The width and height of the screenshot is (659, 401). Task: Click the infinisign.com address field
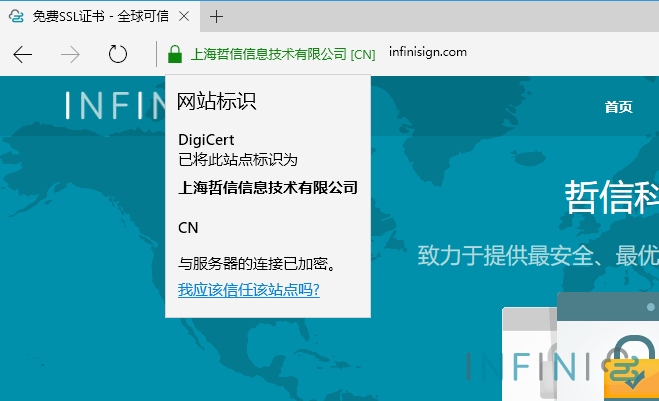[x=430, y=53]
